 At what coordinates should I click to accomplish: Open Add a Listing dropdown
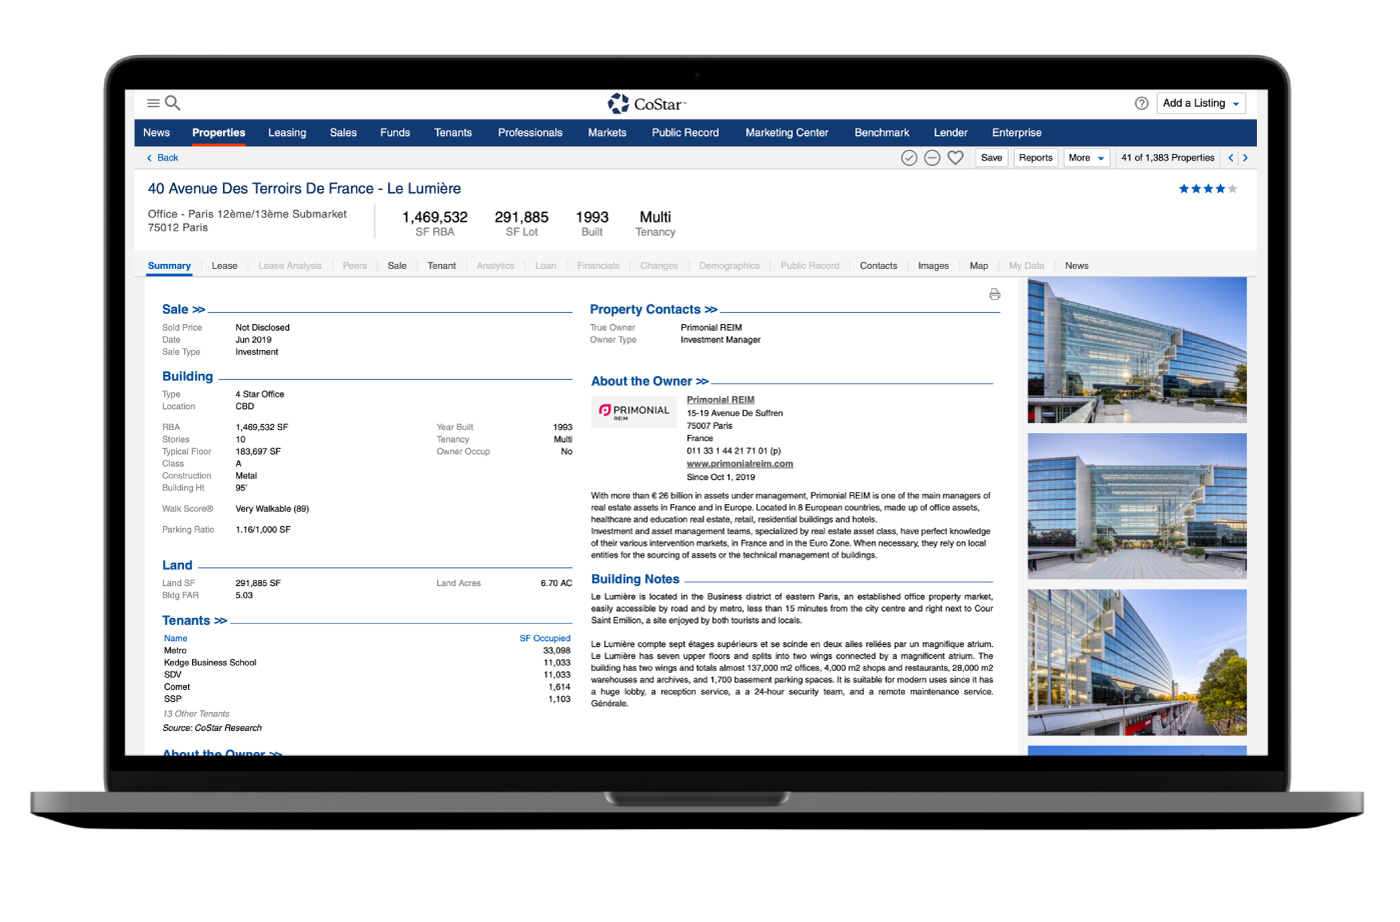click(x=1201, y=103)
